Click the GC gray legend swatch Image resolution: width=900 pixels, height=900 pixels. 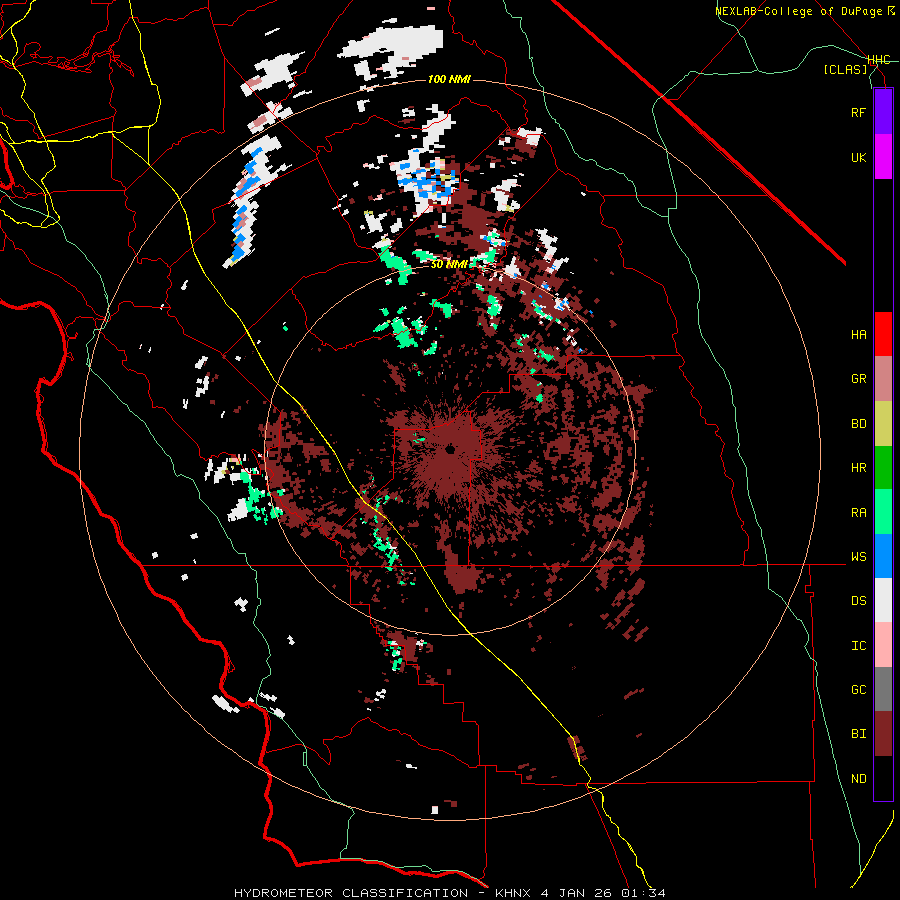[883, 689]
